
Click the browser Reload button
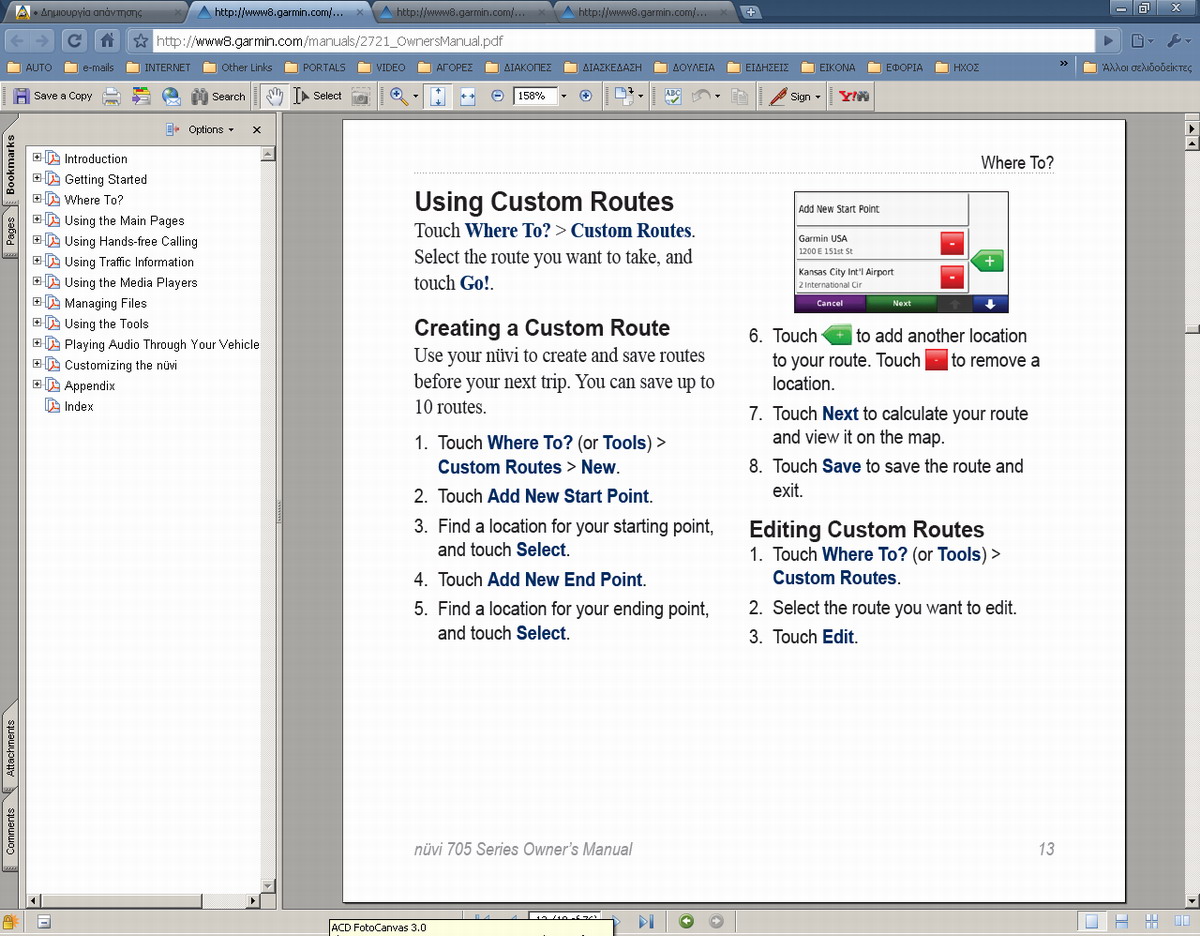click(x=73, y=41)
